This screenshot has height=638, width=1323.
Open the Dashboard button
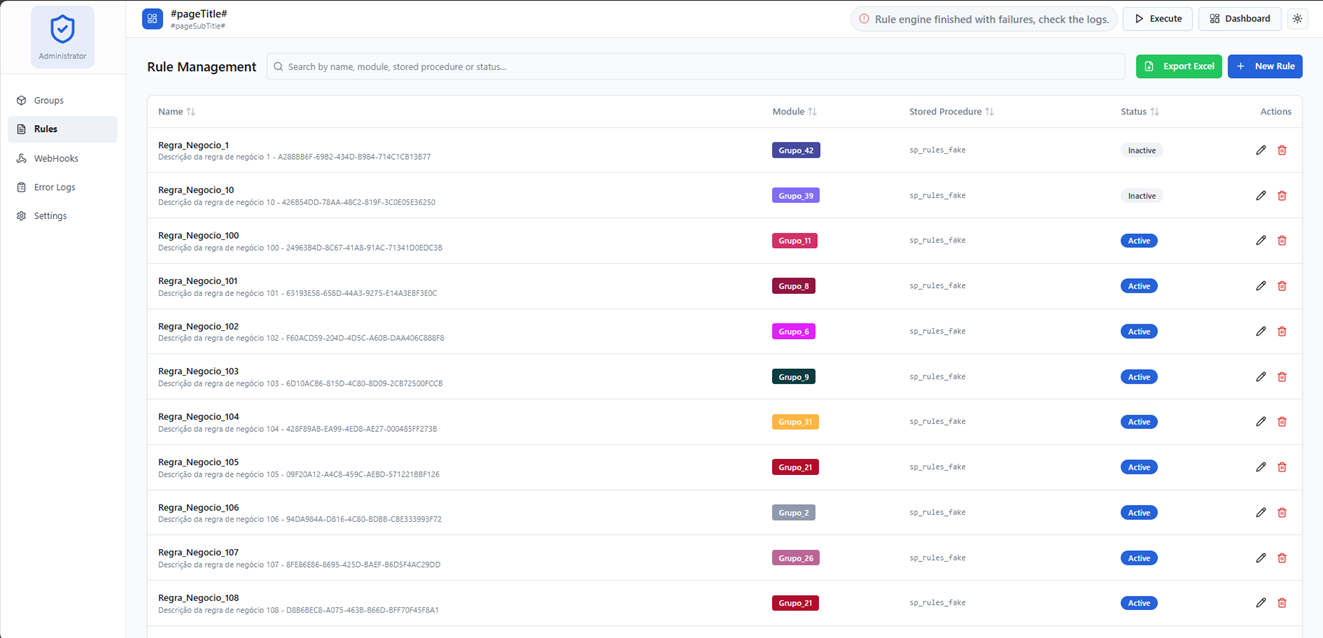[x=1240, y=19]
